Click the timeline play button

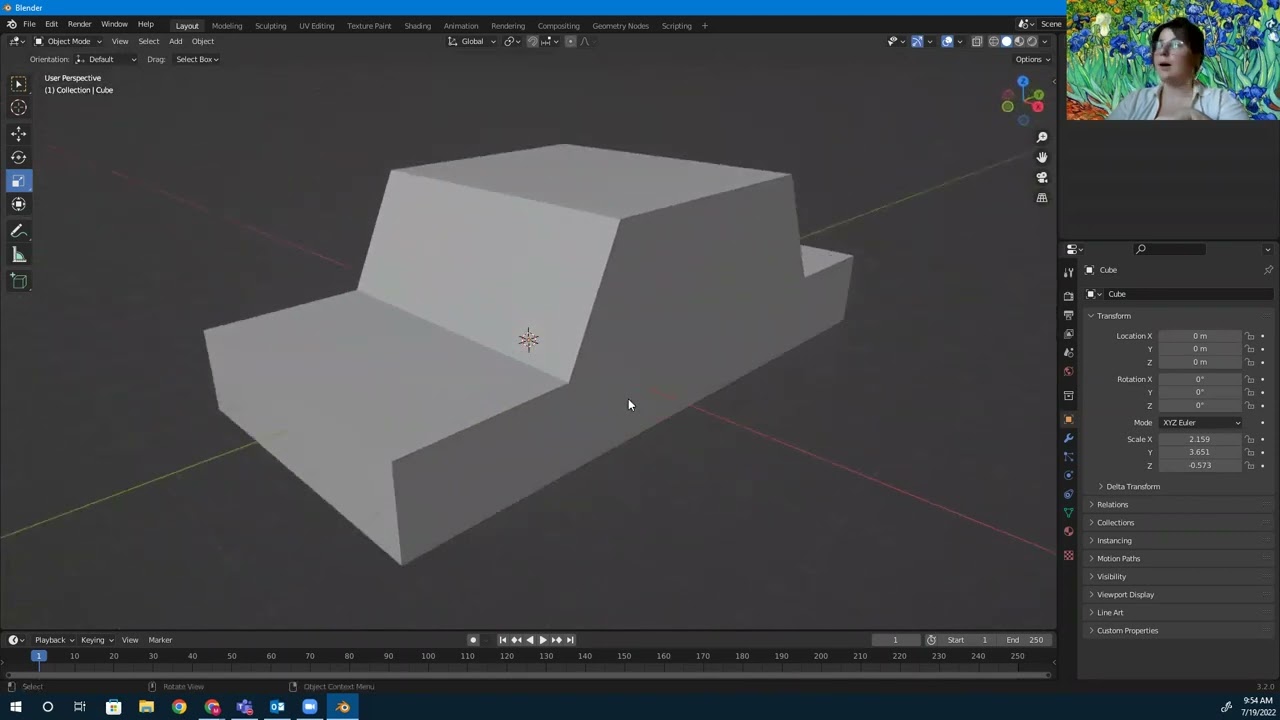pyautogui.click(x=542, y=640)
